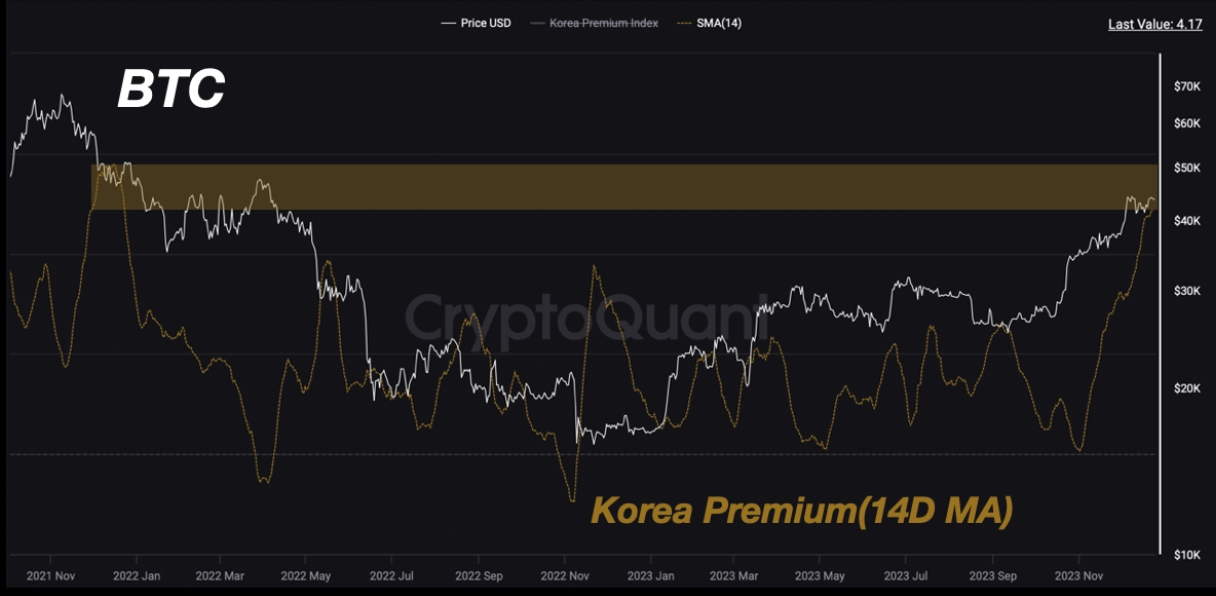Click the white line marker beside Price USD

(x=448, y=23)
